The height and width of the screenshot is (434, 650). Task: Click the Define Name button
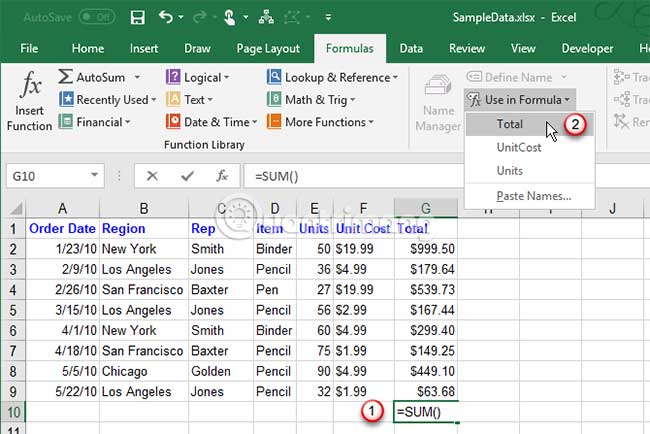pos(516,77)
